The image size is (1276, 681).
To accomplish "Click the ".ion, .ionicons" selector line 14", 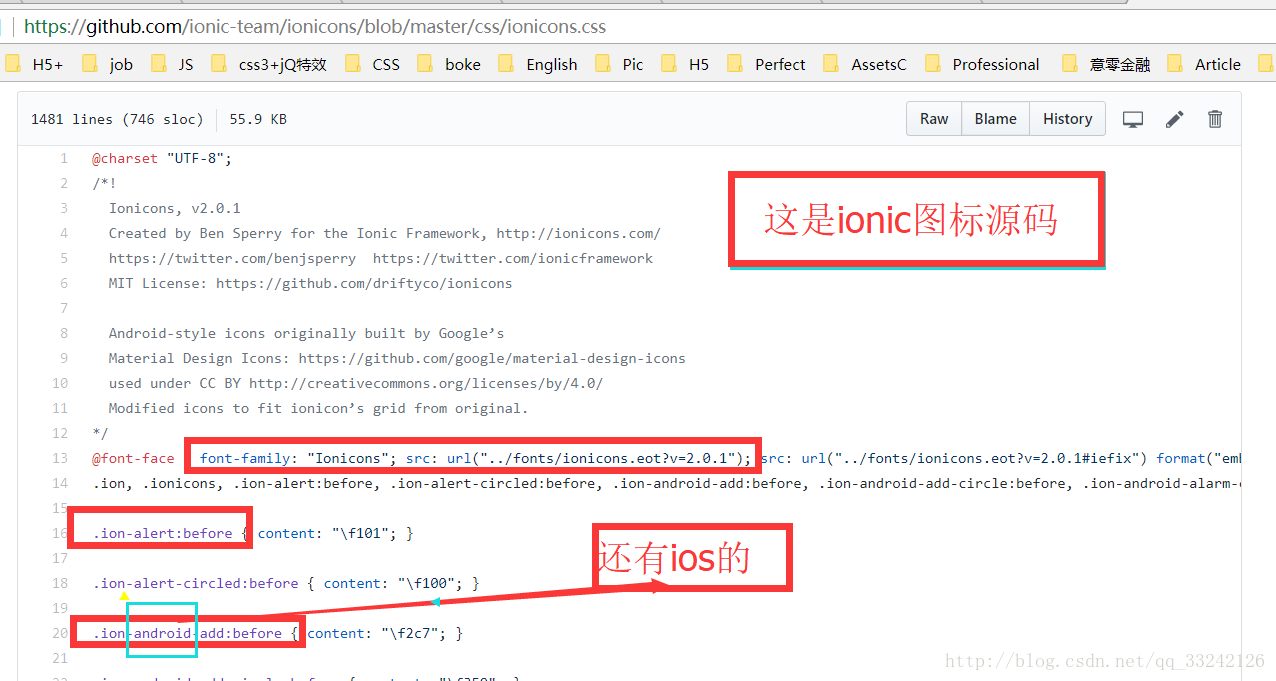I will (666, 483).
